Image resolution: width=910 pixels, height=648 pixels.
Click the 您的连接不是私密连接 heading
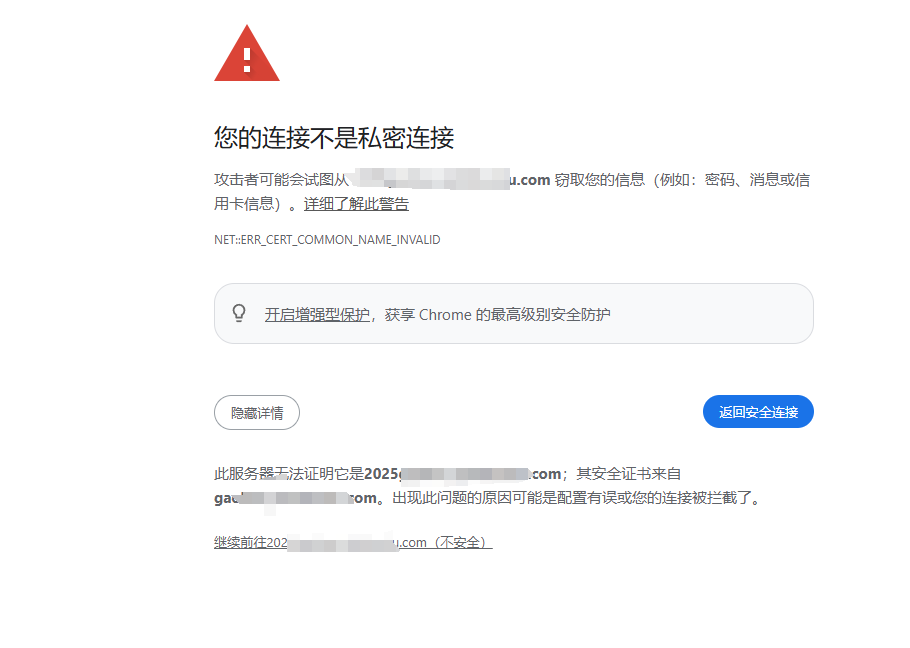point(334,137)
